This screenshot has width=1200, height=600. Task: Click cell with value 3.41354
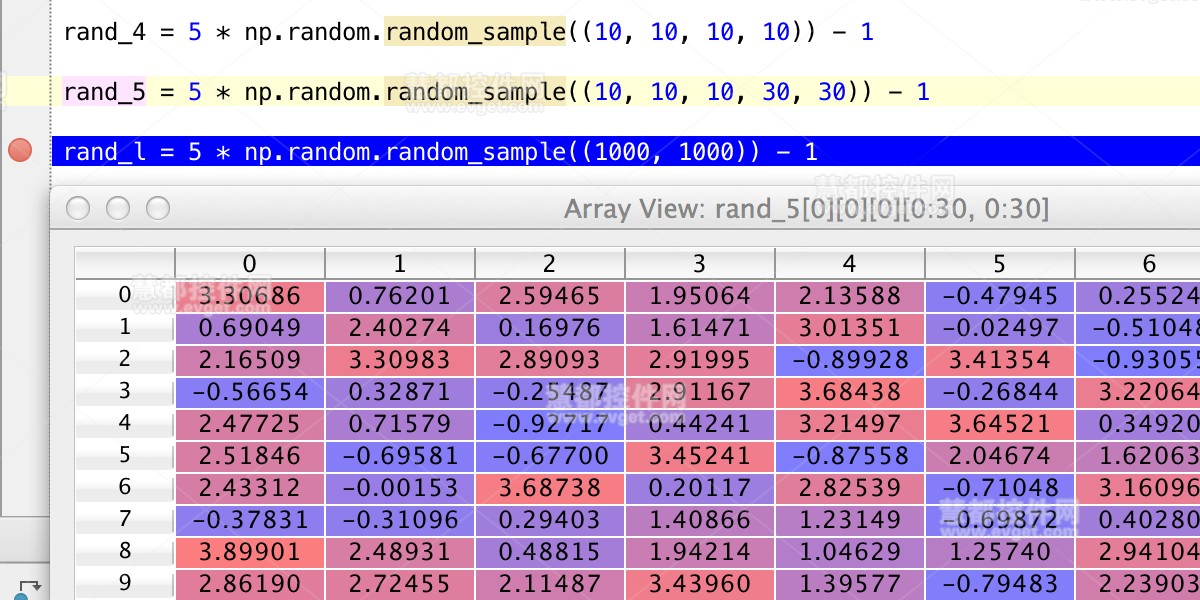(x=1000, y=360)
